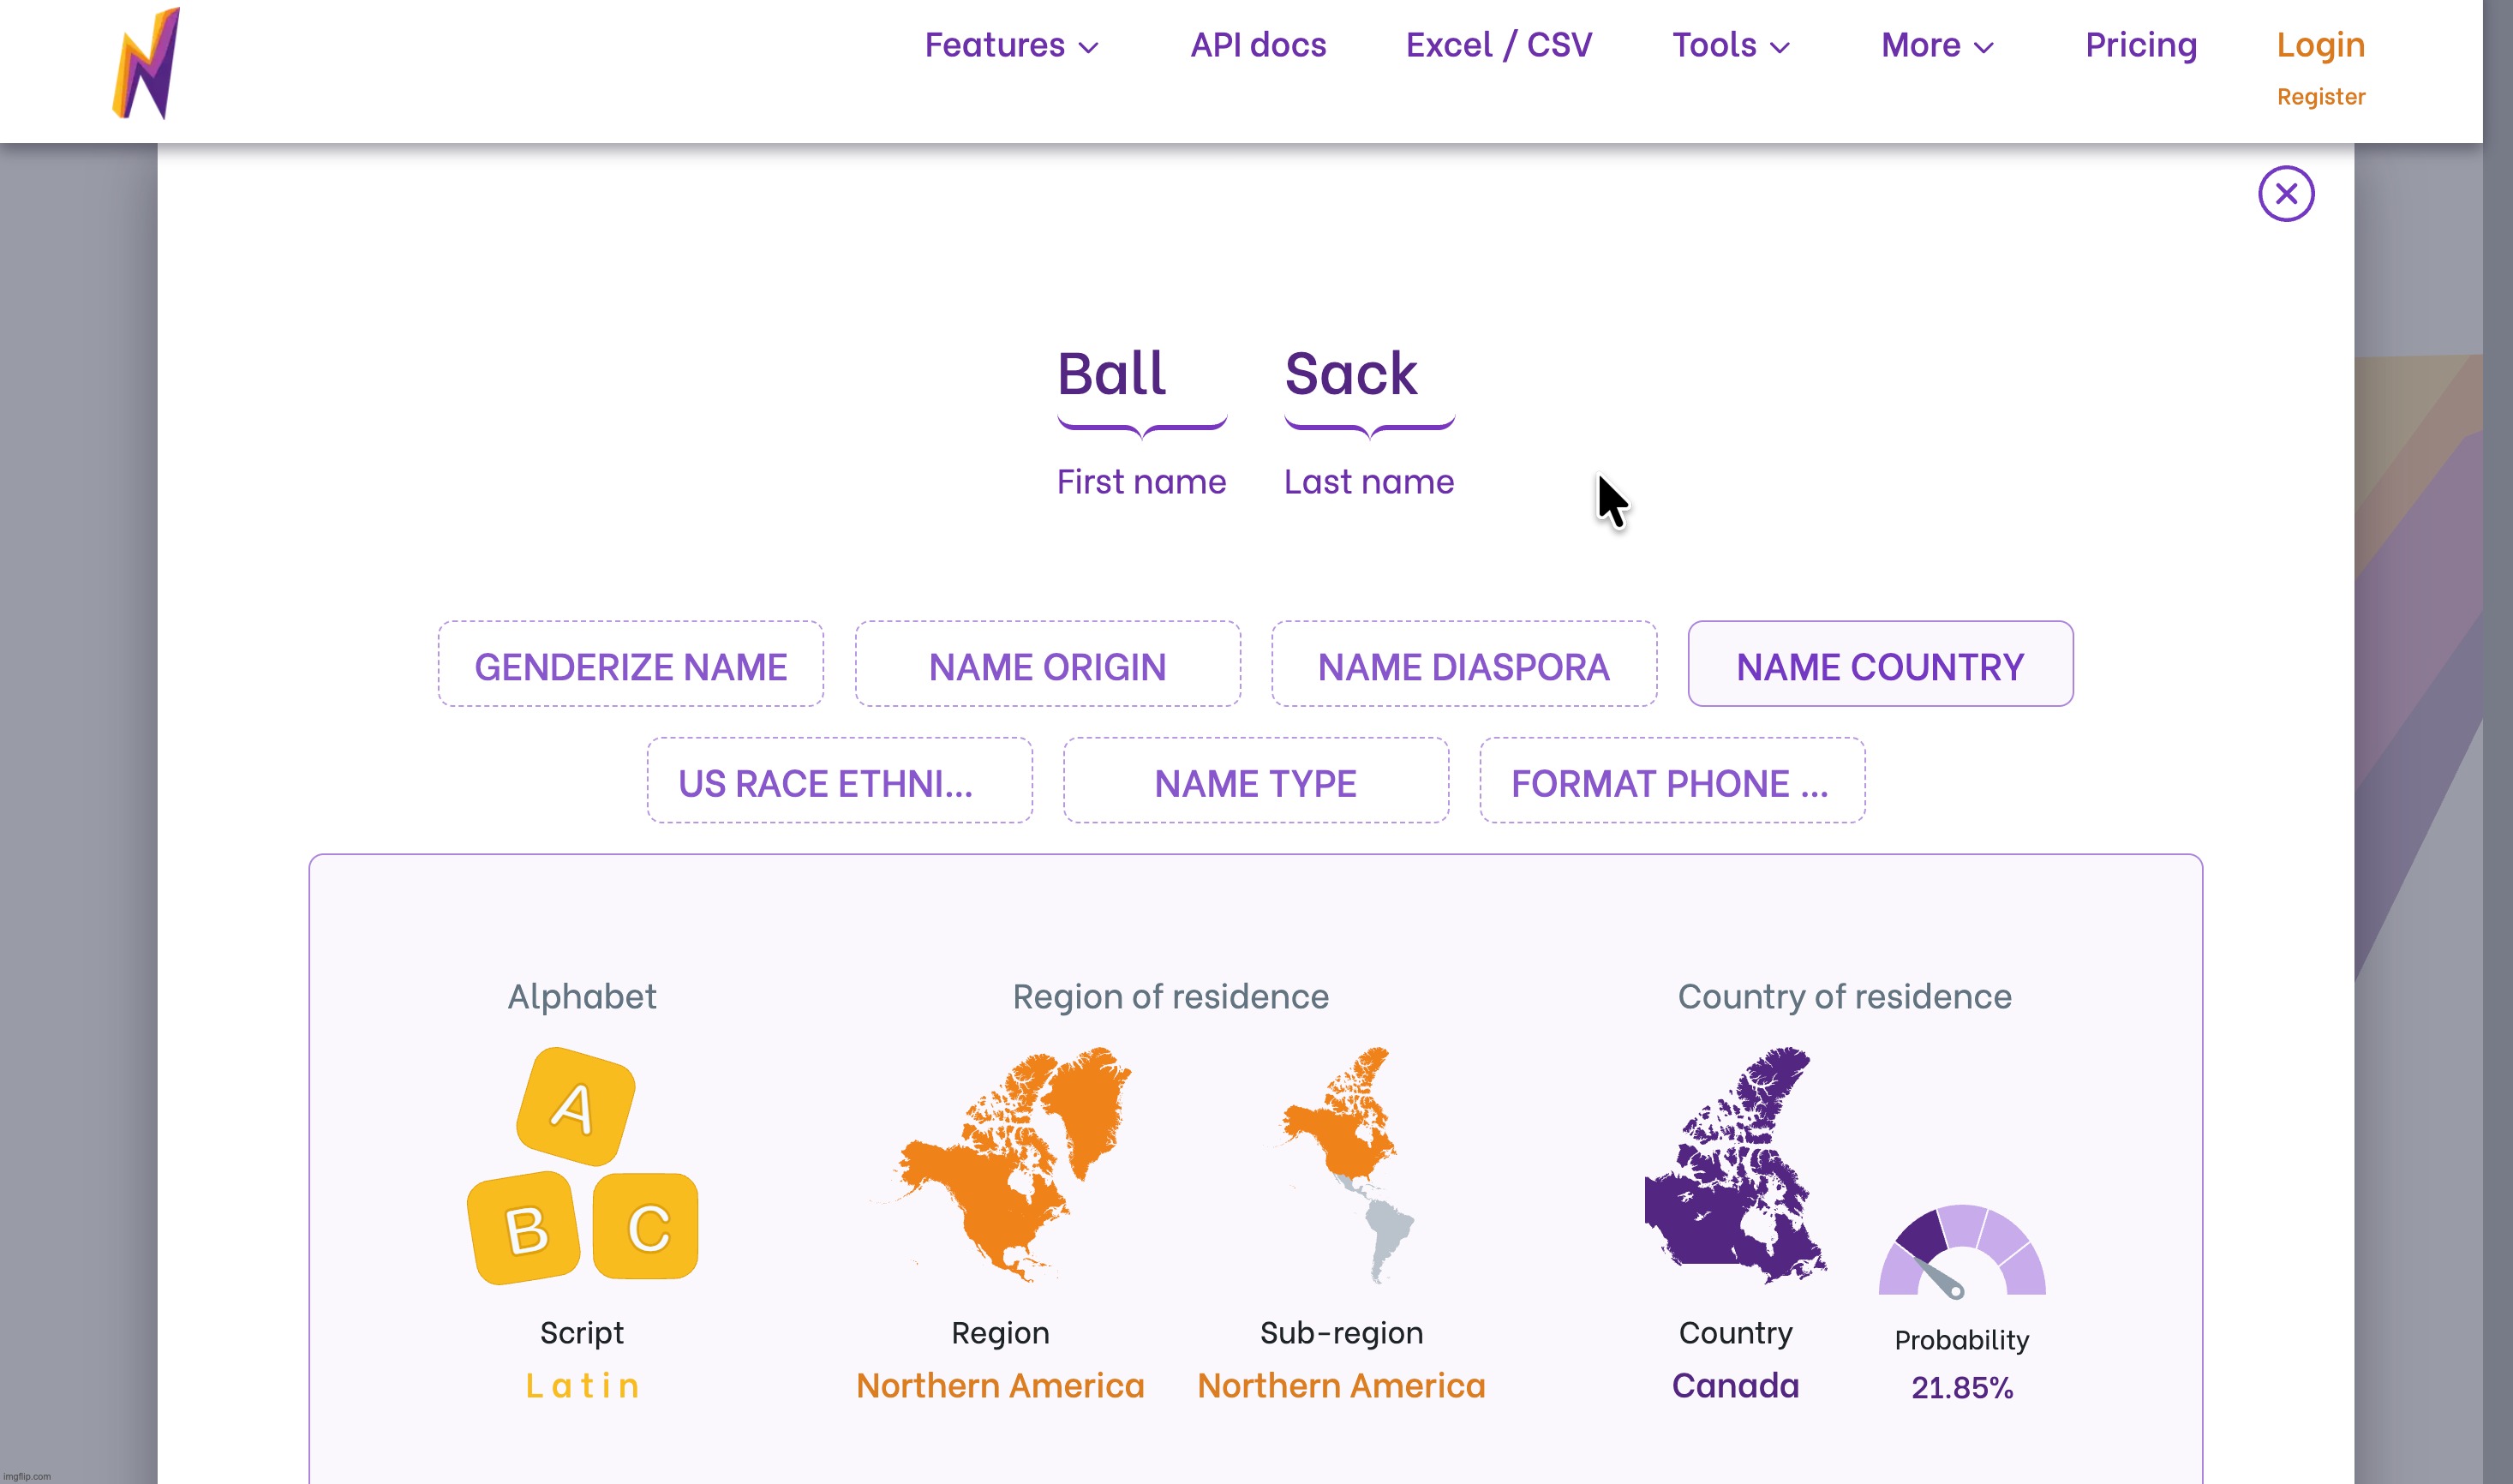Click the probability gauge meter
The image size is (2513, 1484).
1961,1253
